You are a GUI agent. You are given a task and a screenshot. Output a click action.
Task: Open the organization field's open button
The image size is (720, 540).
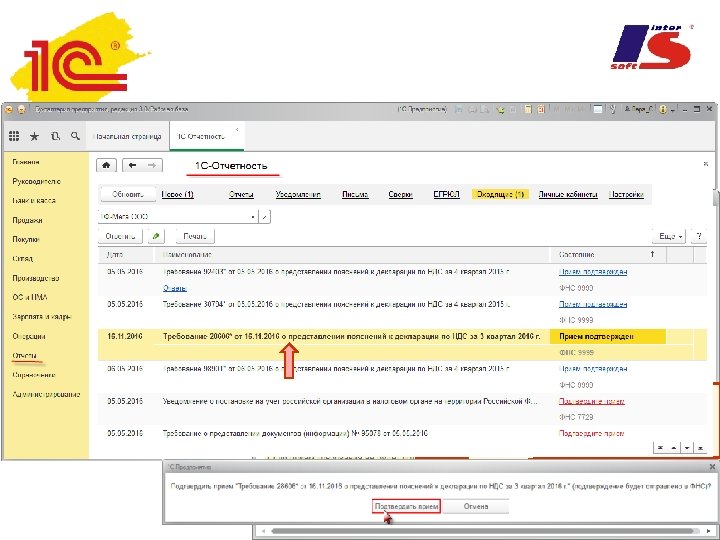[264, 216]
